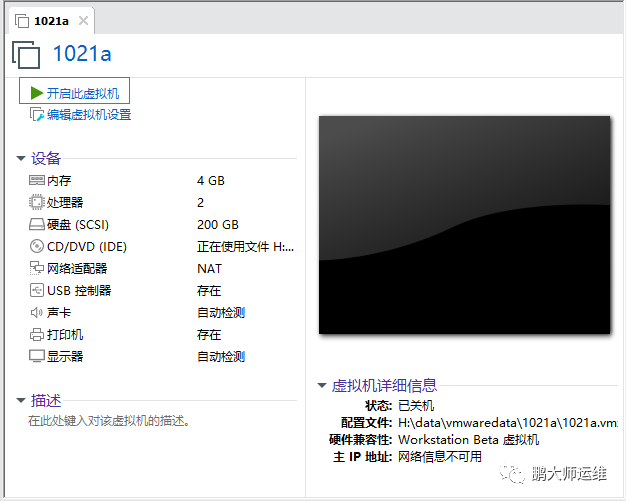Screen dimensions: 626x501
Task: Open the 处理器 device entry
Action: coord(65,202)
